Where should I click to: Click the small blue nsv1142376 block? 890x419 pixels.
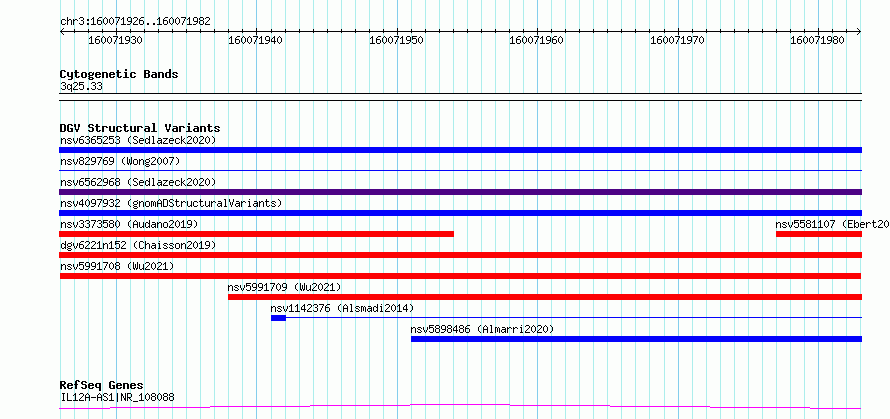point(278,318)
